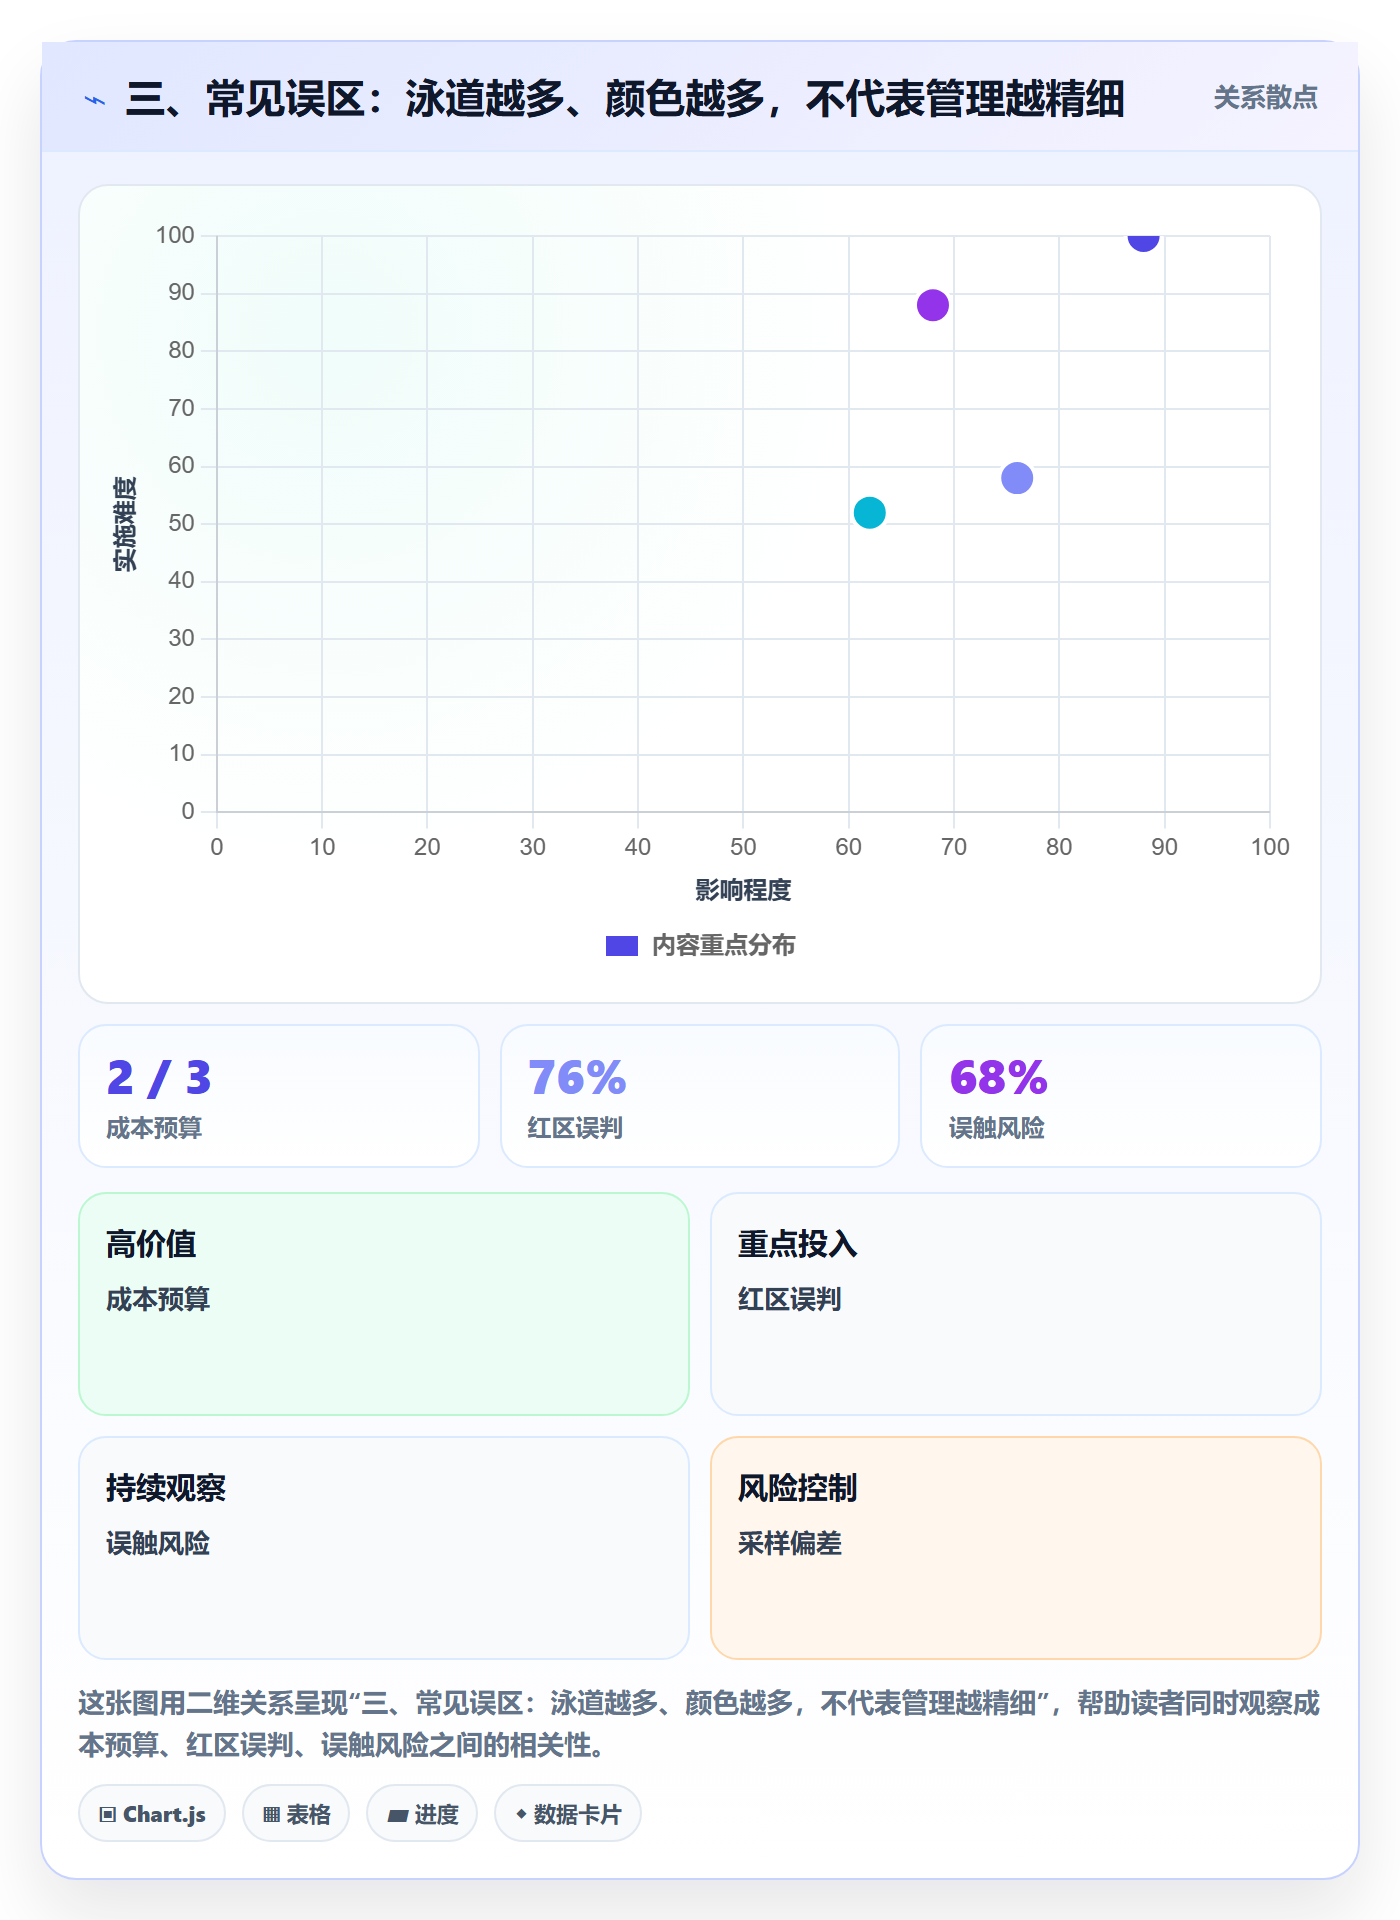
Task: Open the 76% 红区误判 stat card
Action: point(700,1096)
